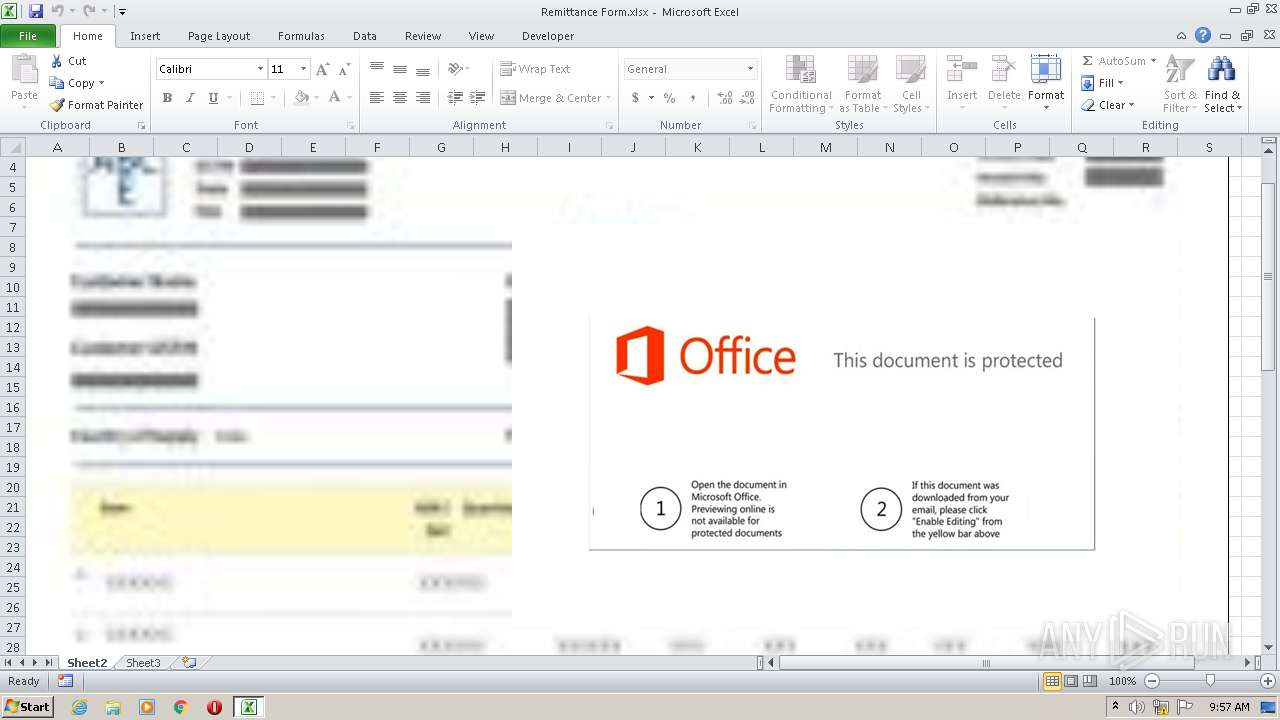Click the Windows Start button

(x=28, y=707)
